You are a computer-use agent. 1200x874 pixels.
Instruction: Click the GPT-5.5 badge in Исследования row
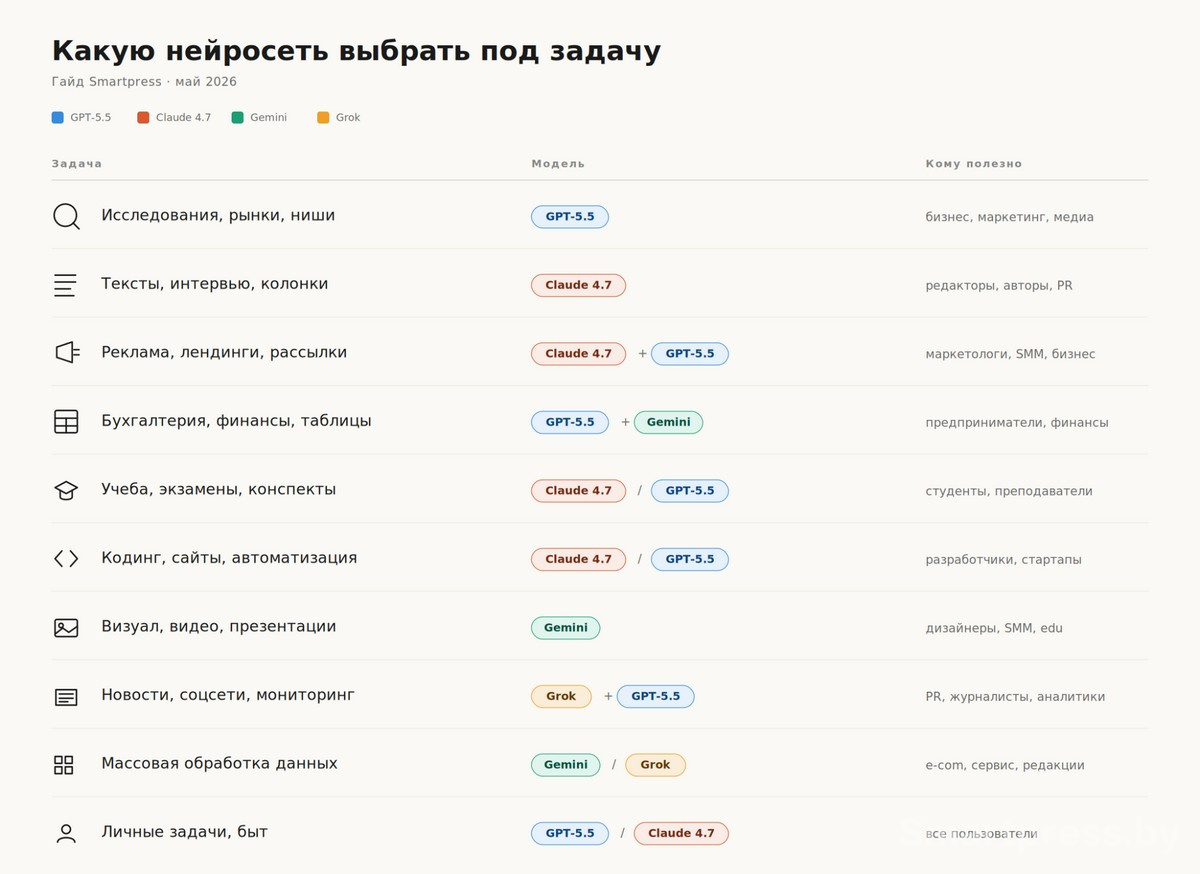(570, 217)
